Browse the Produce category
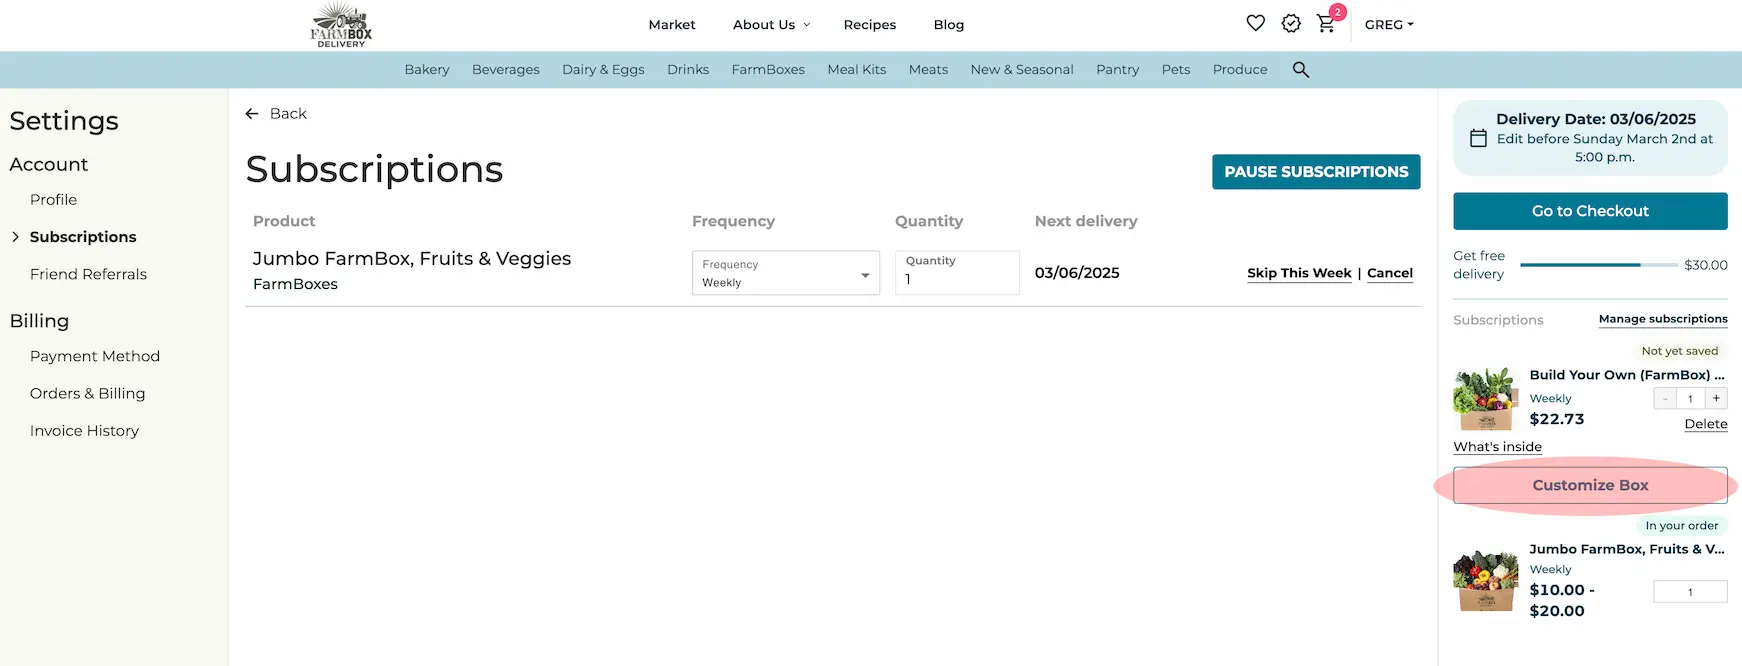The height and width of the screenshot is (666, 1742). click(x=1240, y=70)
